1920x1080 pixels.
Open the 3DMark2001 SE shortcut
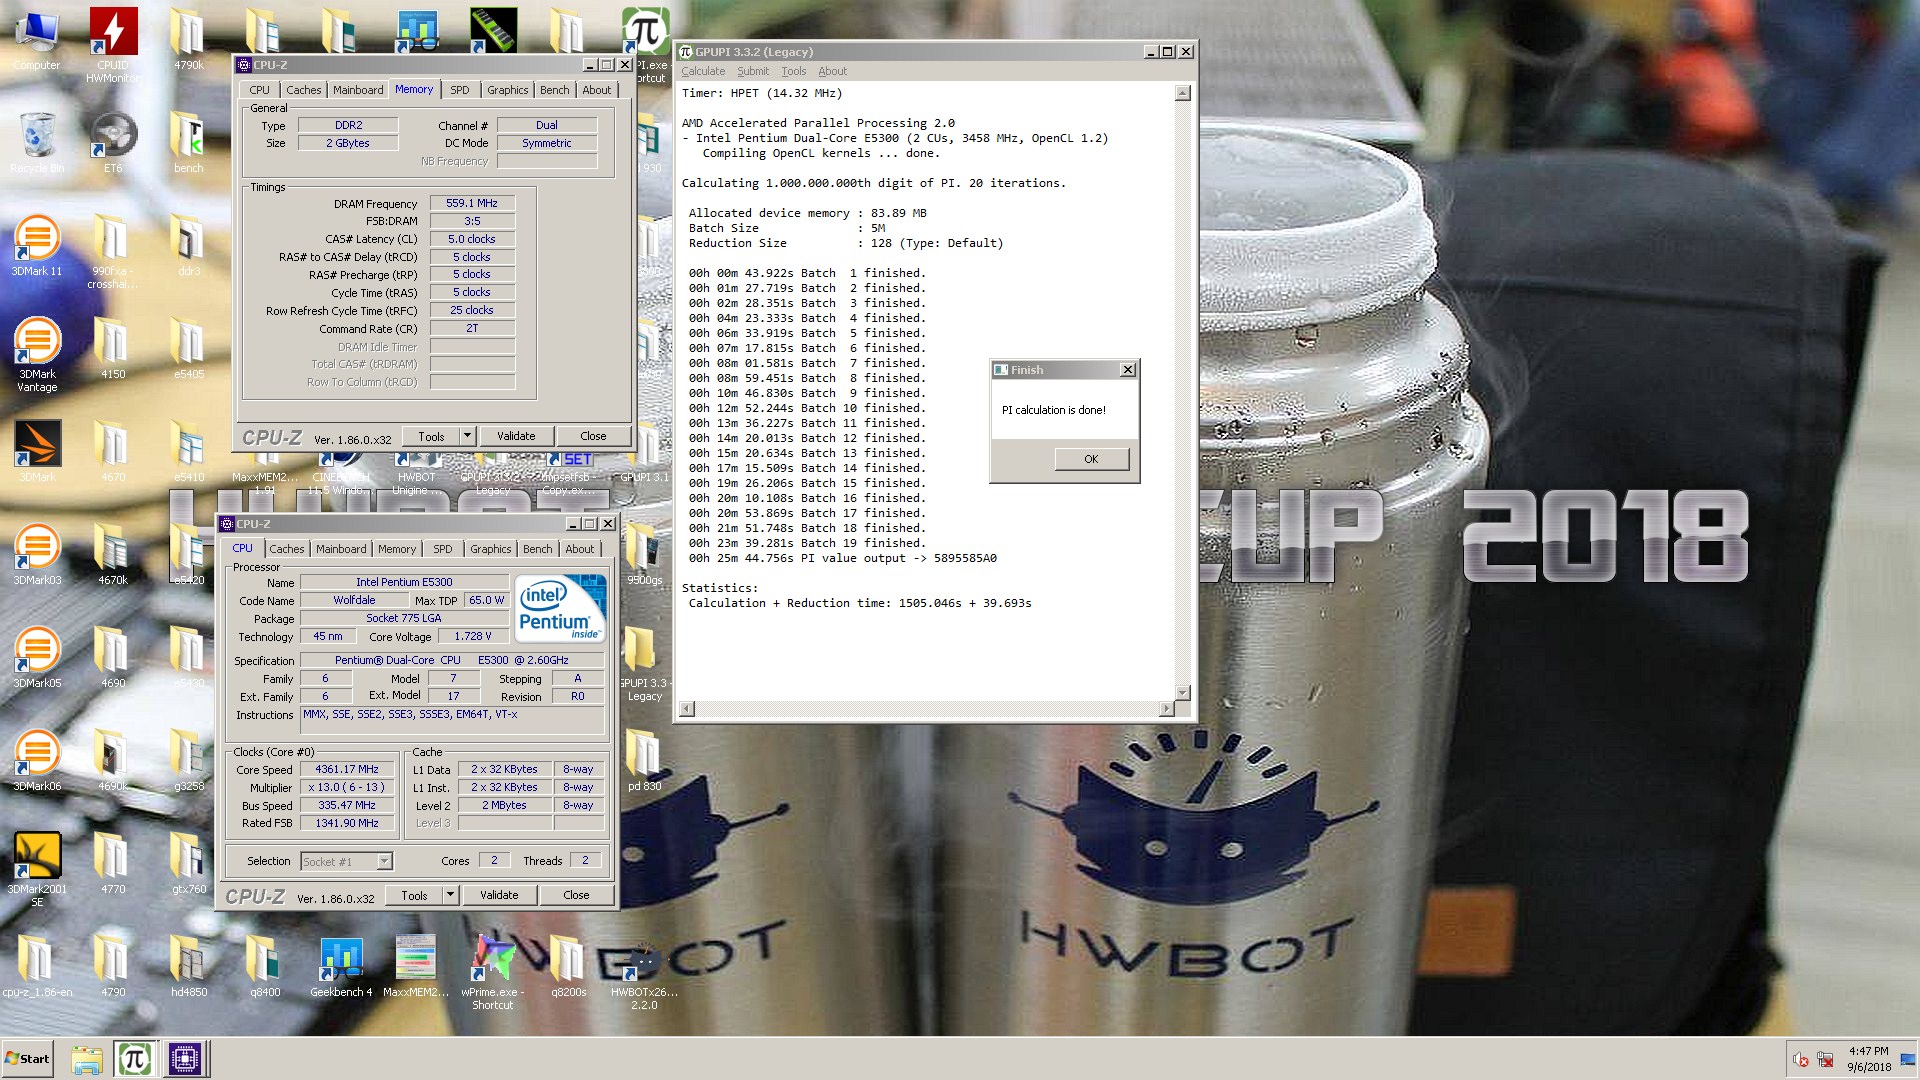pos(37,870)
